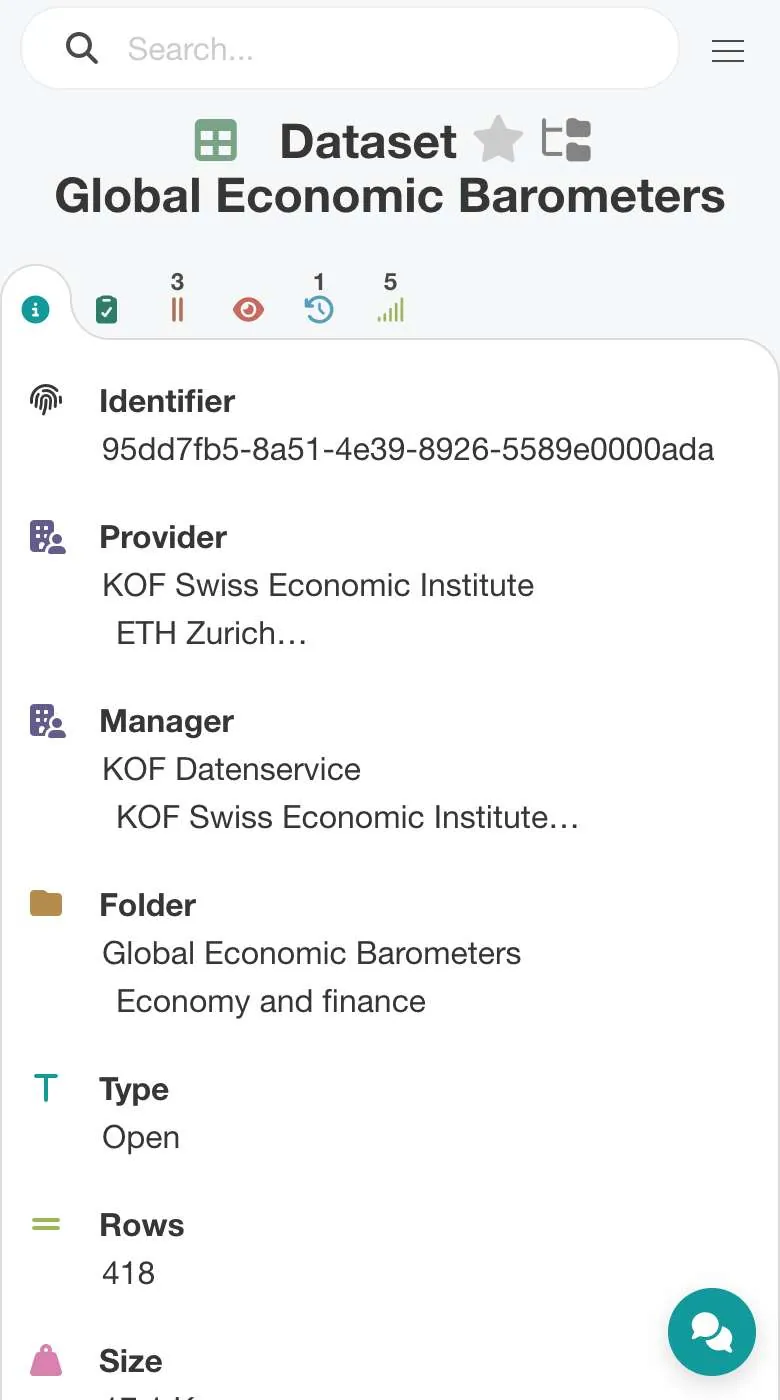
Task: Open the KOF Swiss Economic Institute provider
Action: coord(318,585)
